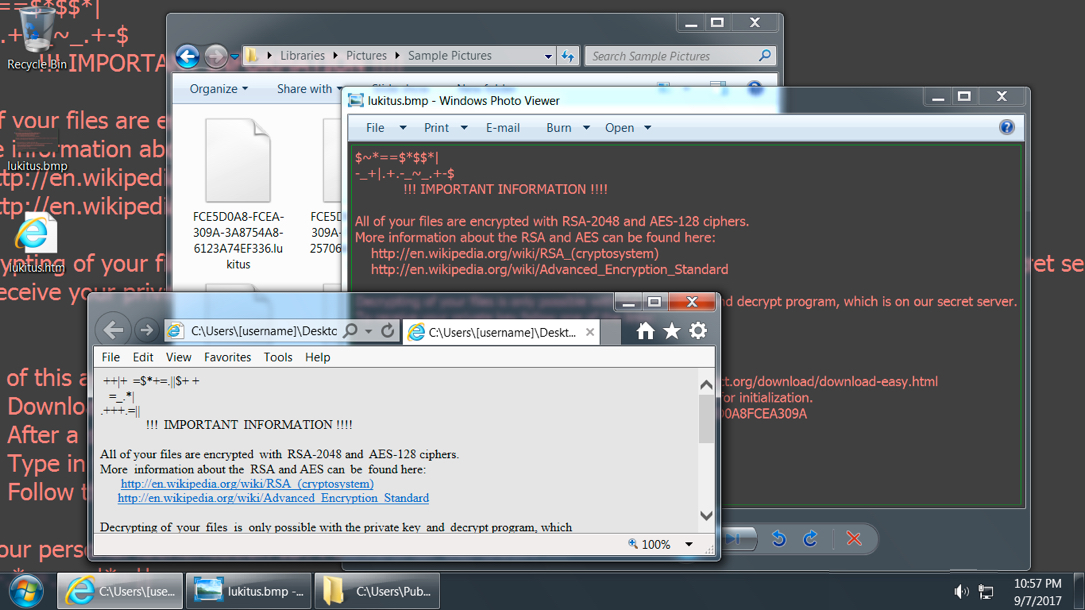This screenshot has height=610, width=1085.
Task: Rotate the photo counterclockwise
Action: (x=778, y=539)
